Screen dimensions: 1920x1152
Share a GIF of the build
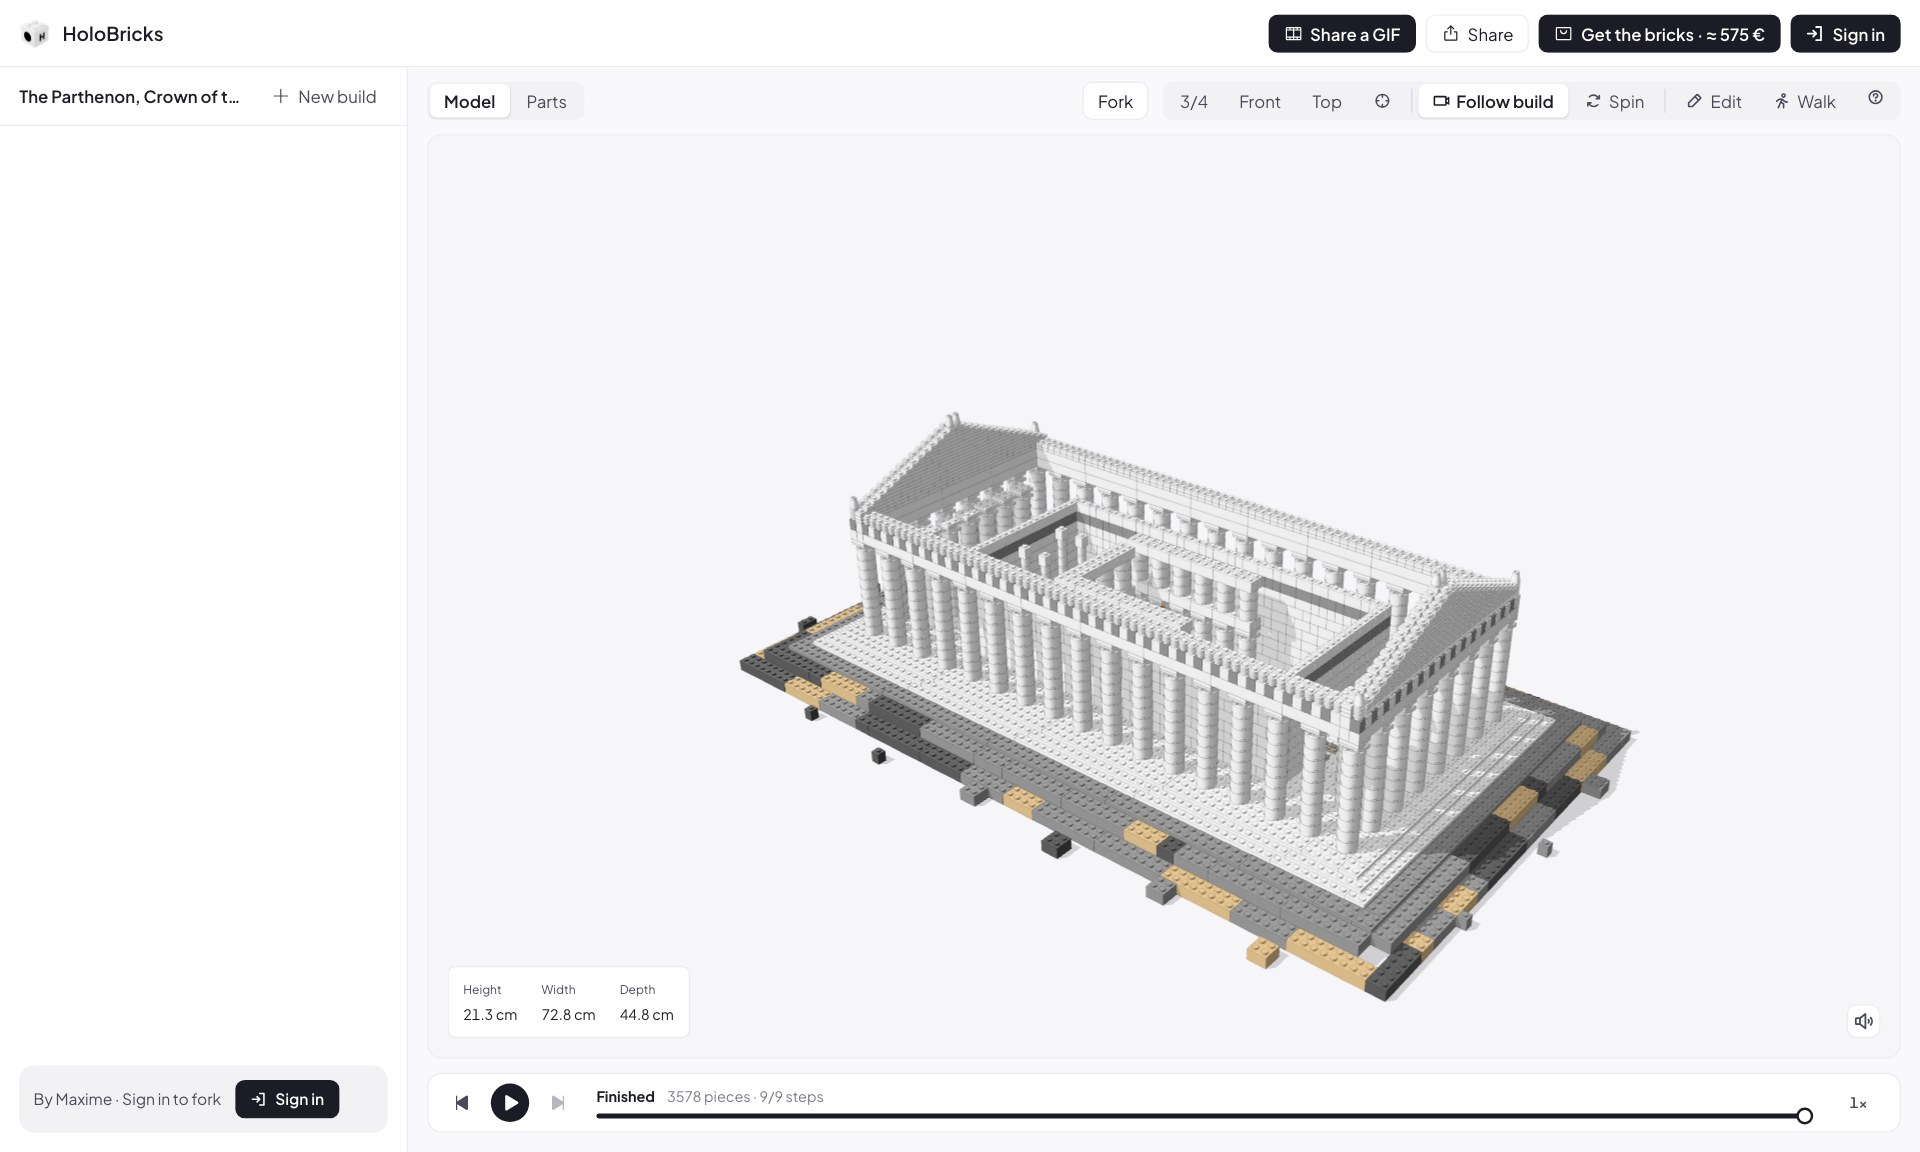1342,34
